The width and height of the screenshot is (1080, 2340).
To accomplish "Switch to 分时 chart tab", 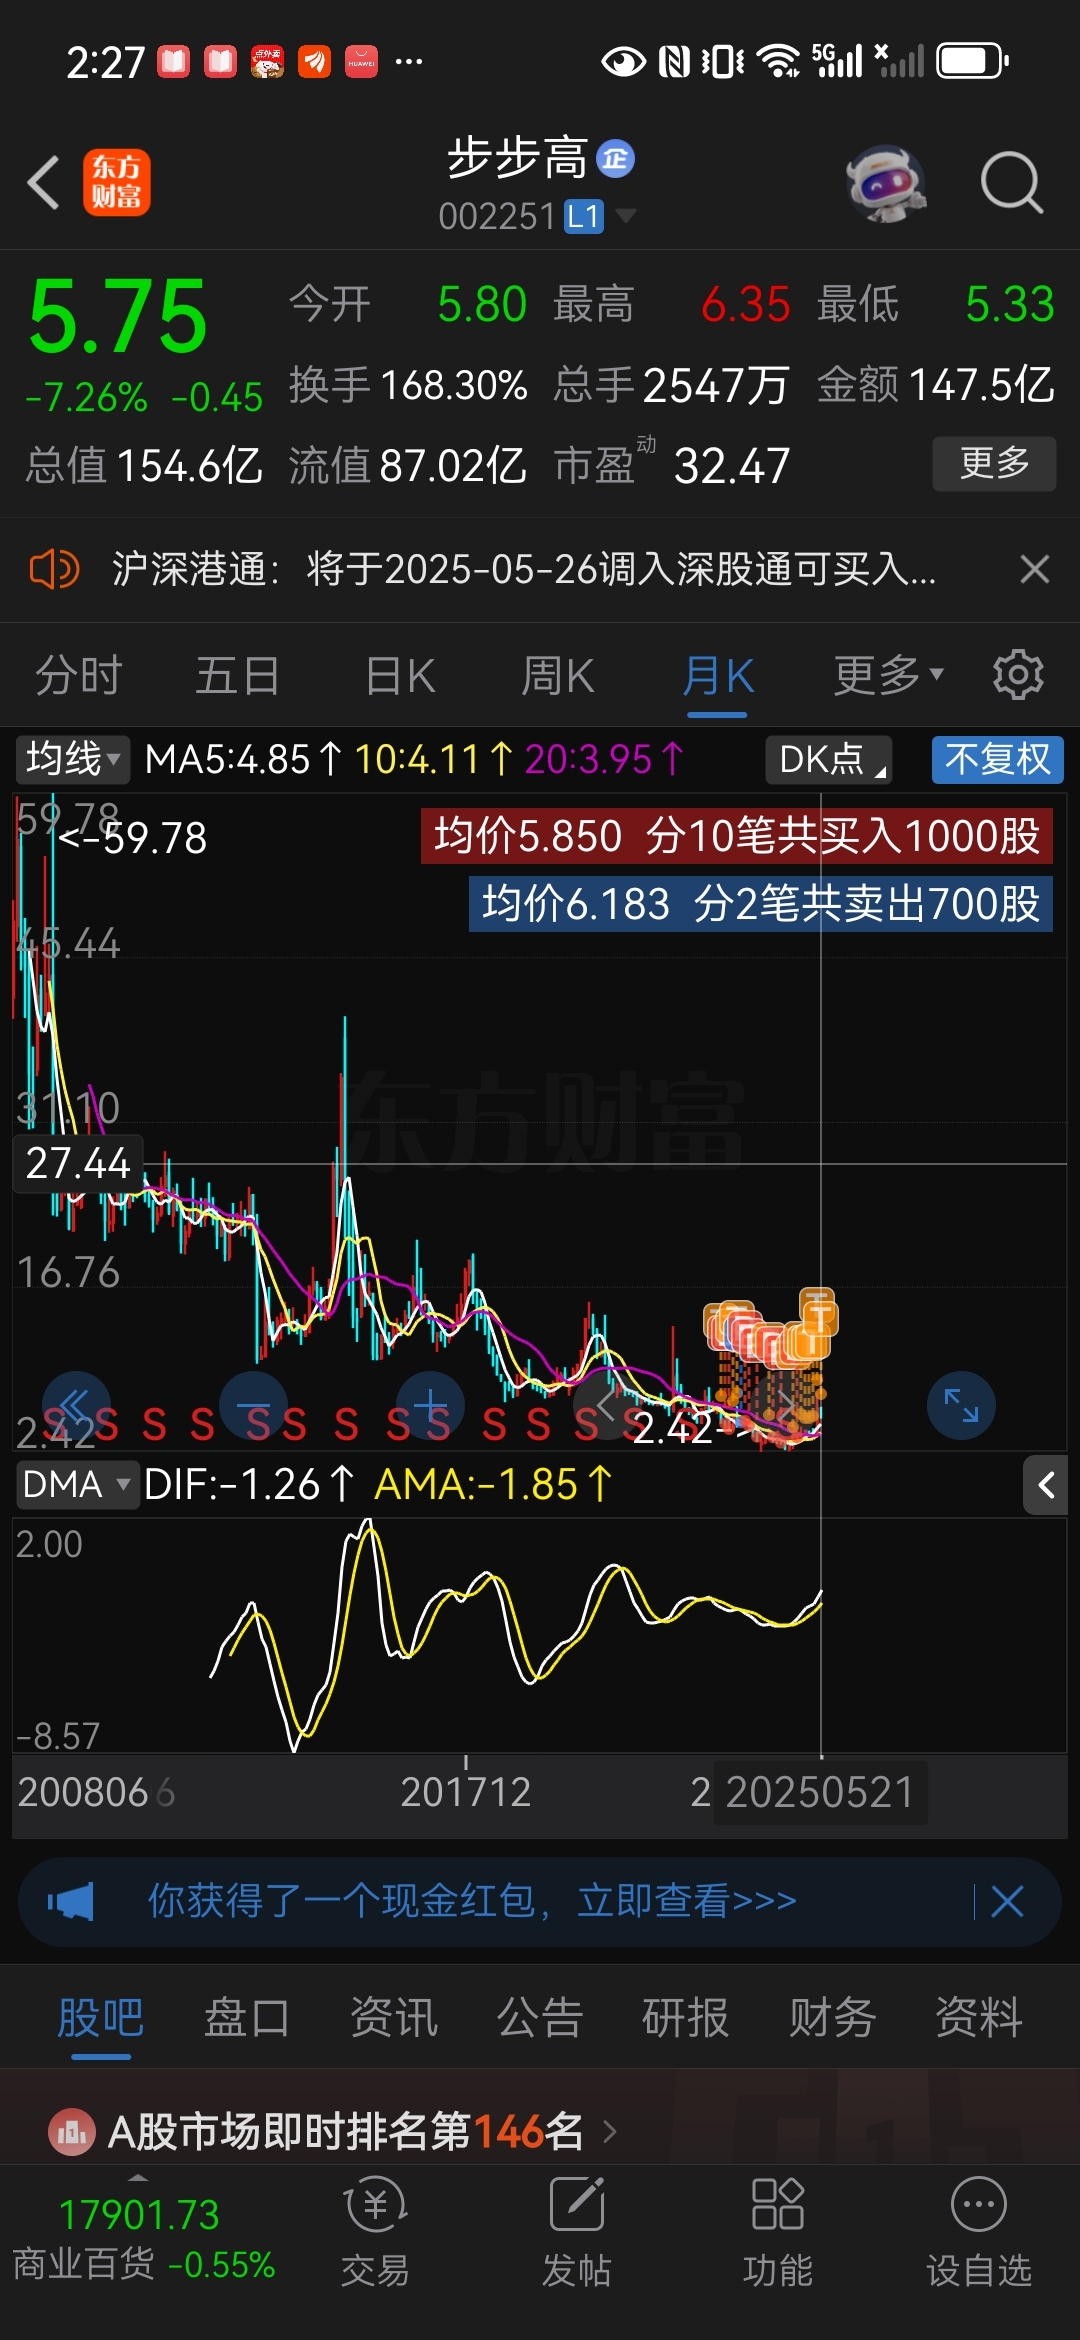I will tap(78, 675).
